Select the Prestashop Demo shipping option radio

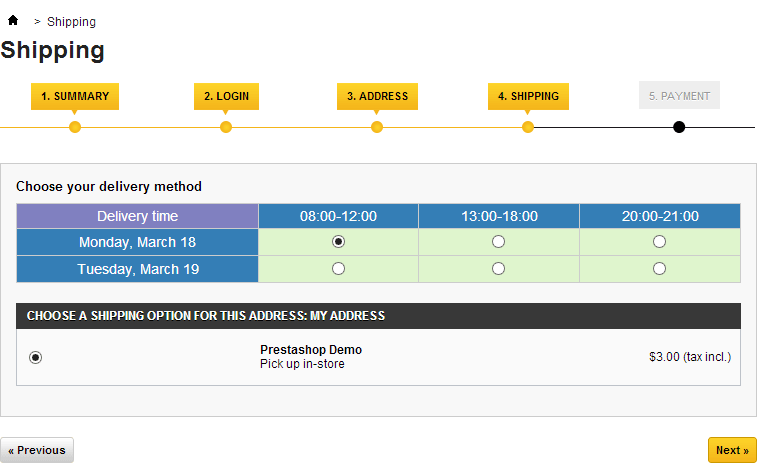35,357
